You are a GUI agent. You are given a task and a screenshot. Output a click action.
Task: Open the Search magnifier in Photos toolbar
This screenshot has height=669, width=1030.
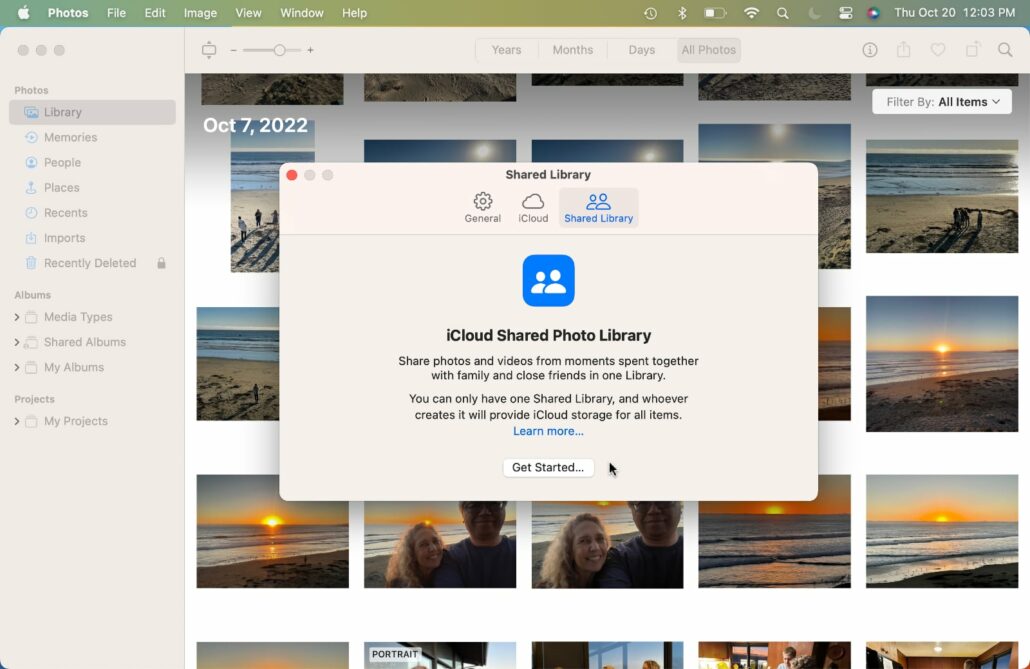(1005, 50)
